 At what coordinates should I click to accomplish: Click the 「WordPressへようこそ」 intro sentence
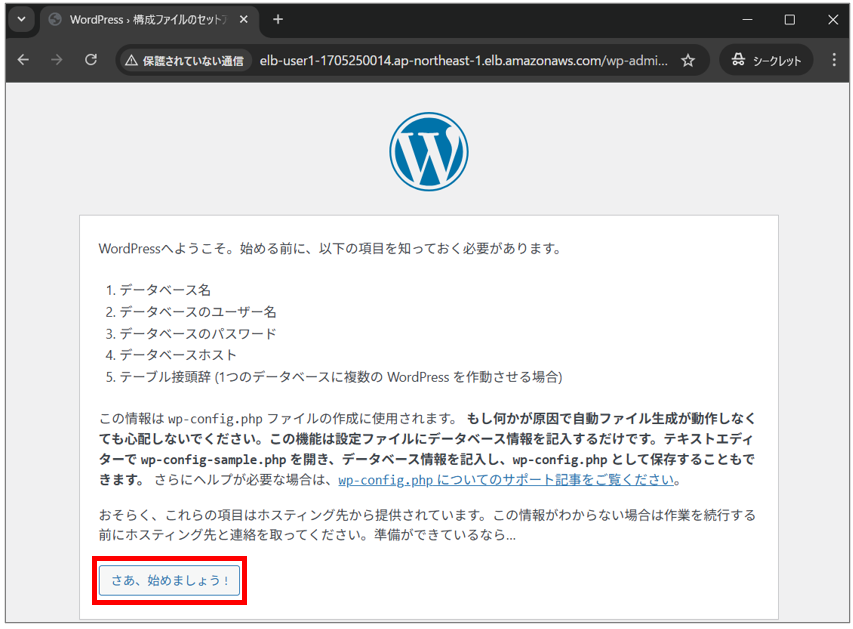pos(330,249)
